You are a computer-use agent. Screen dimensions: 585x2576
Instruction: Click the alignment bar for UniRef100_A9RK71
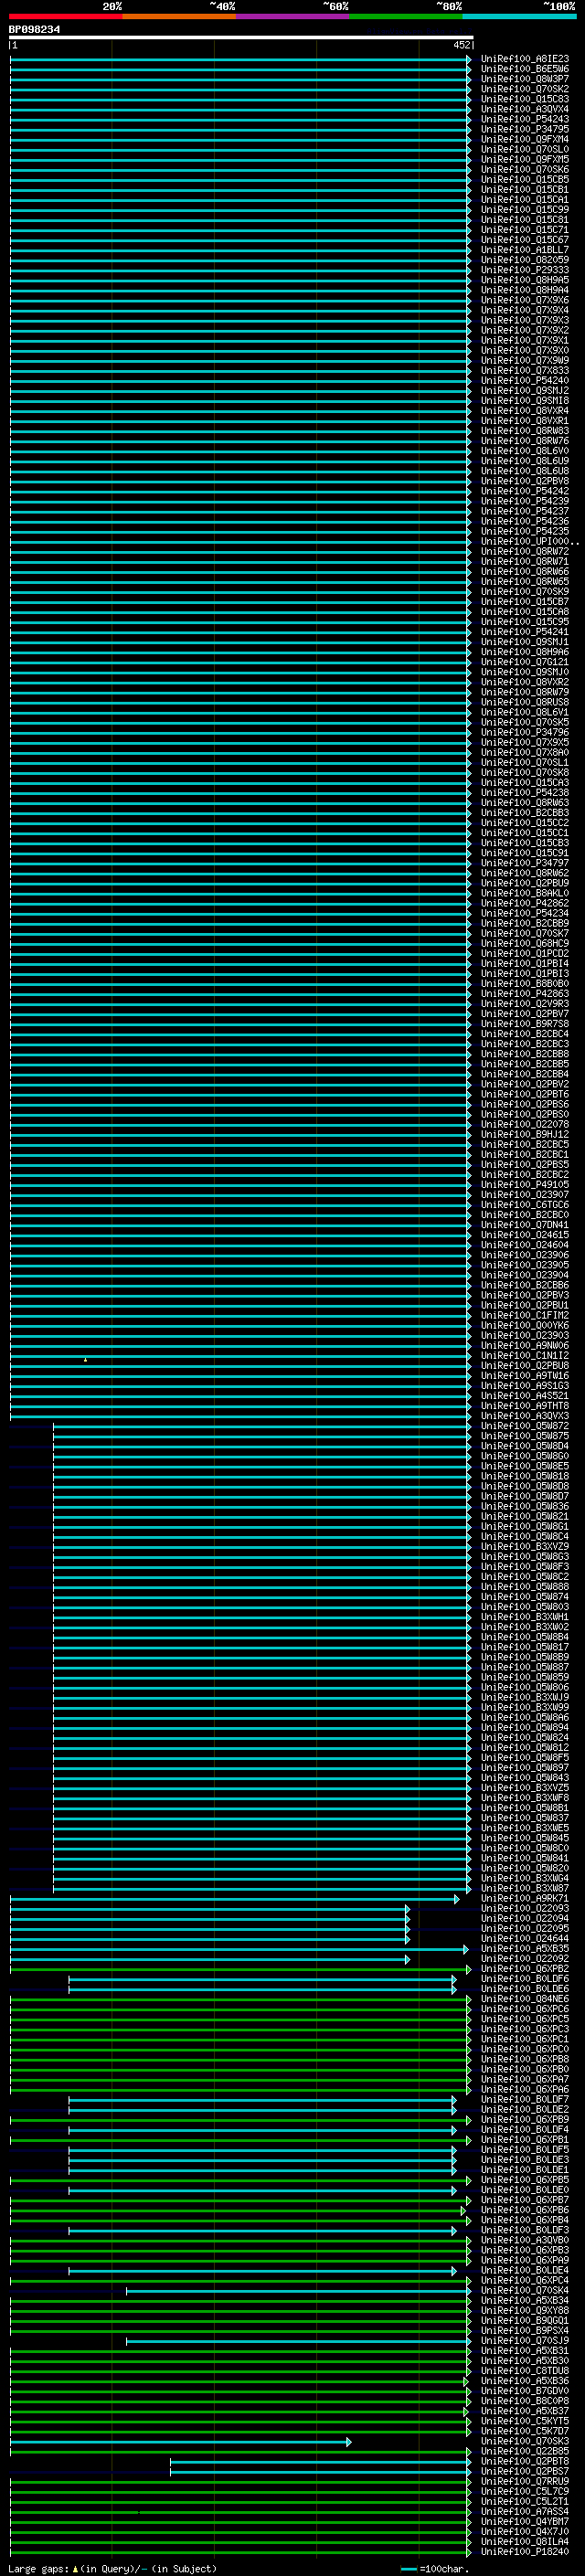tap(235, 1898)
